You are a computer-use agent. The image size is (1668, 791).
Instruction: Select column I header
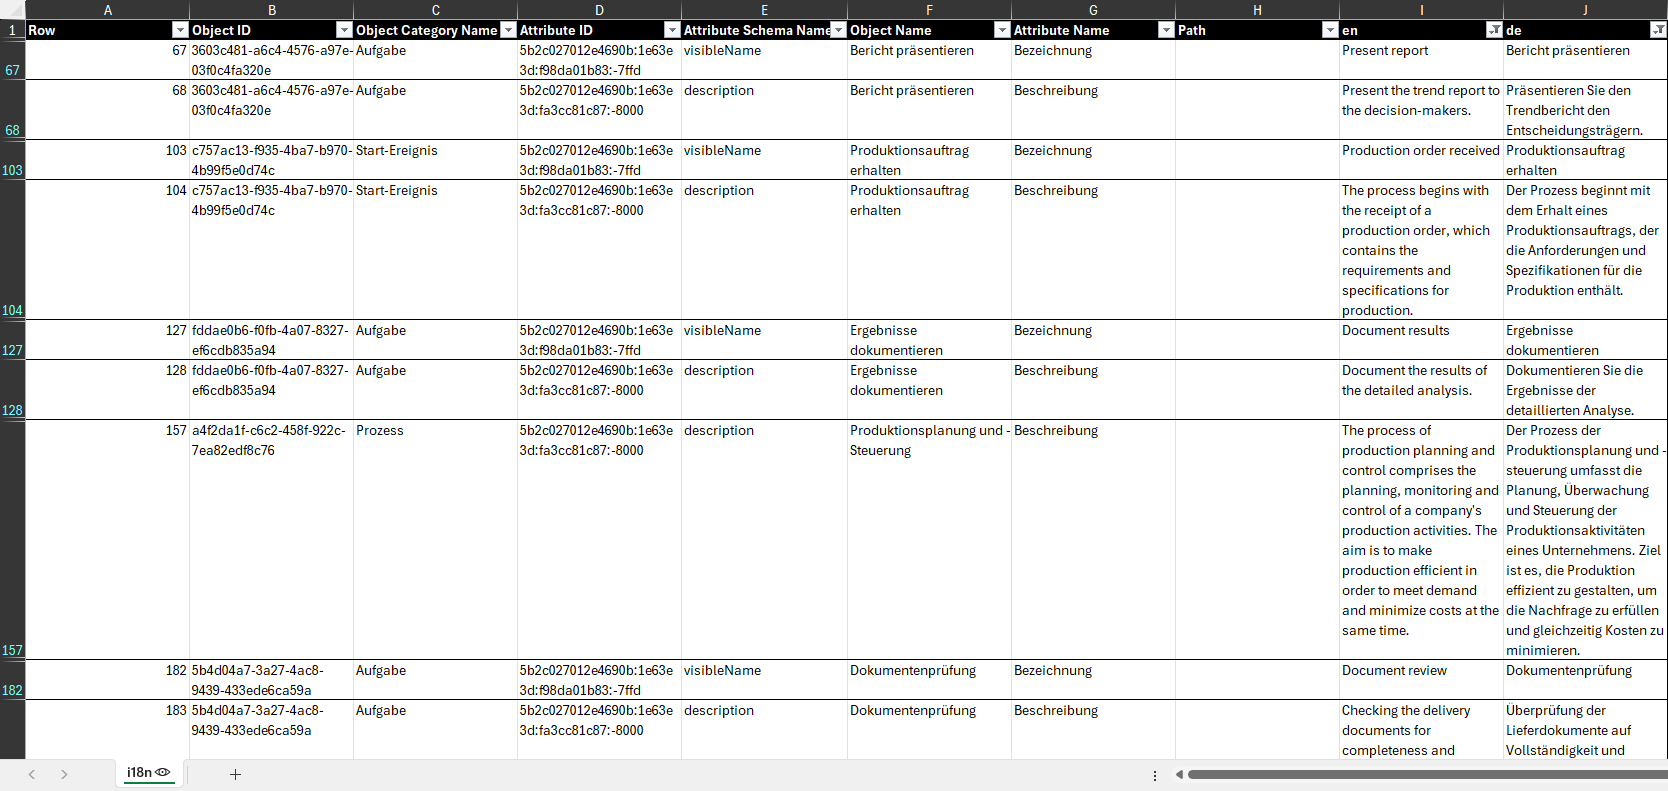coord(1422,10)
